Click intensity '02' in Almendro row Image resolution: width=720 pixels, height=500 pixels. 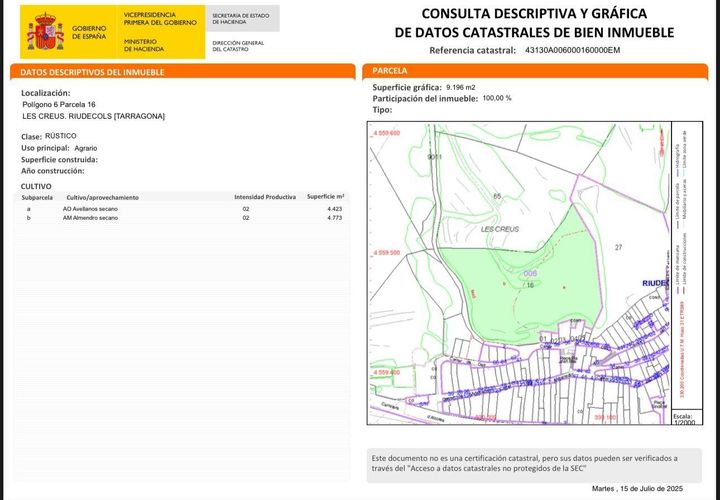pyautogui.click(x=246, y=218)
